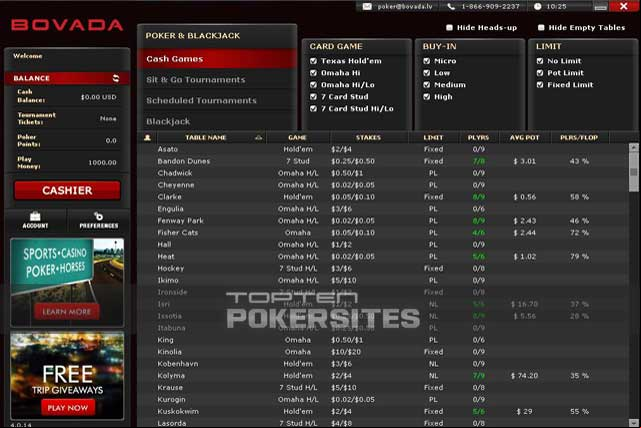
Task: Open the Preferences icon
Action: [x=98, y=216]
